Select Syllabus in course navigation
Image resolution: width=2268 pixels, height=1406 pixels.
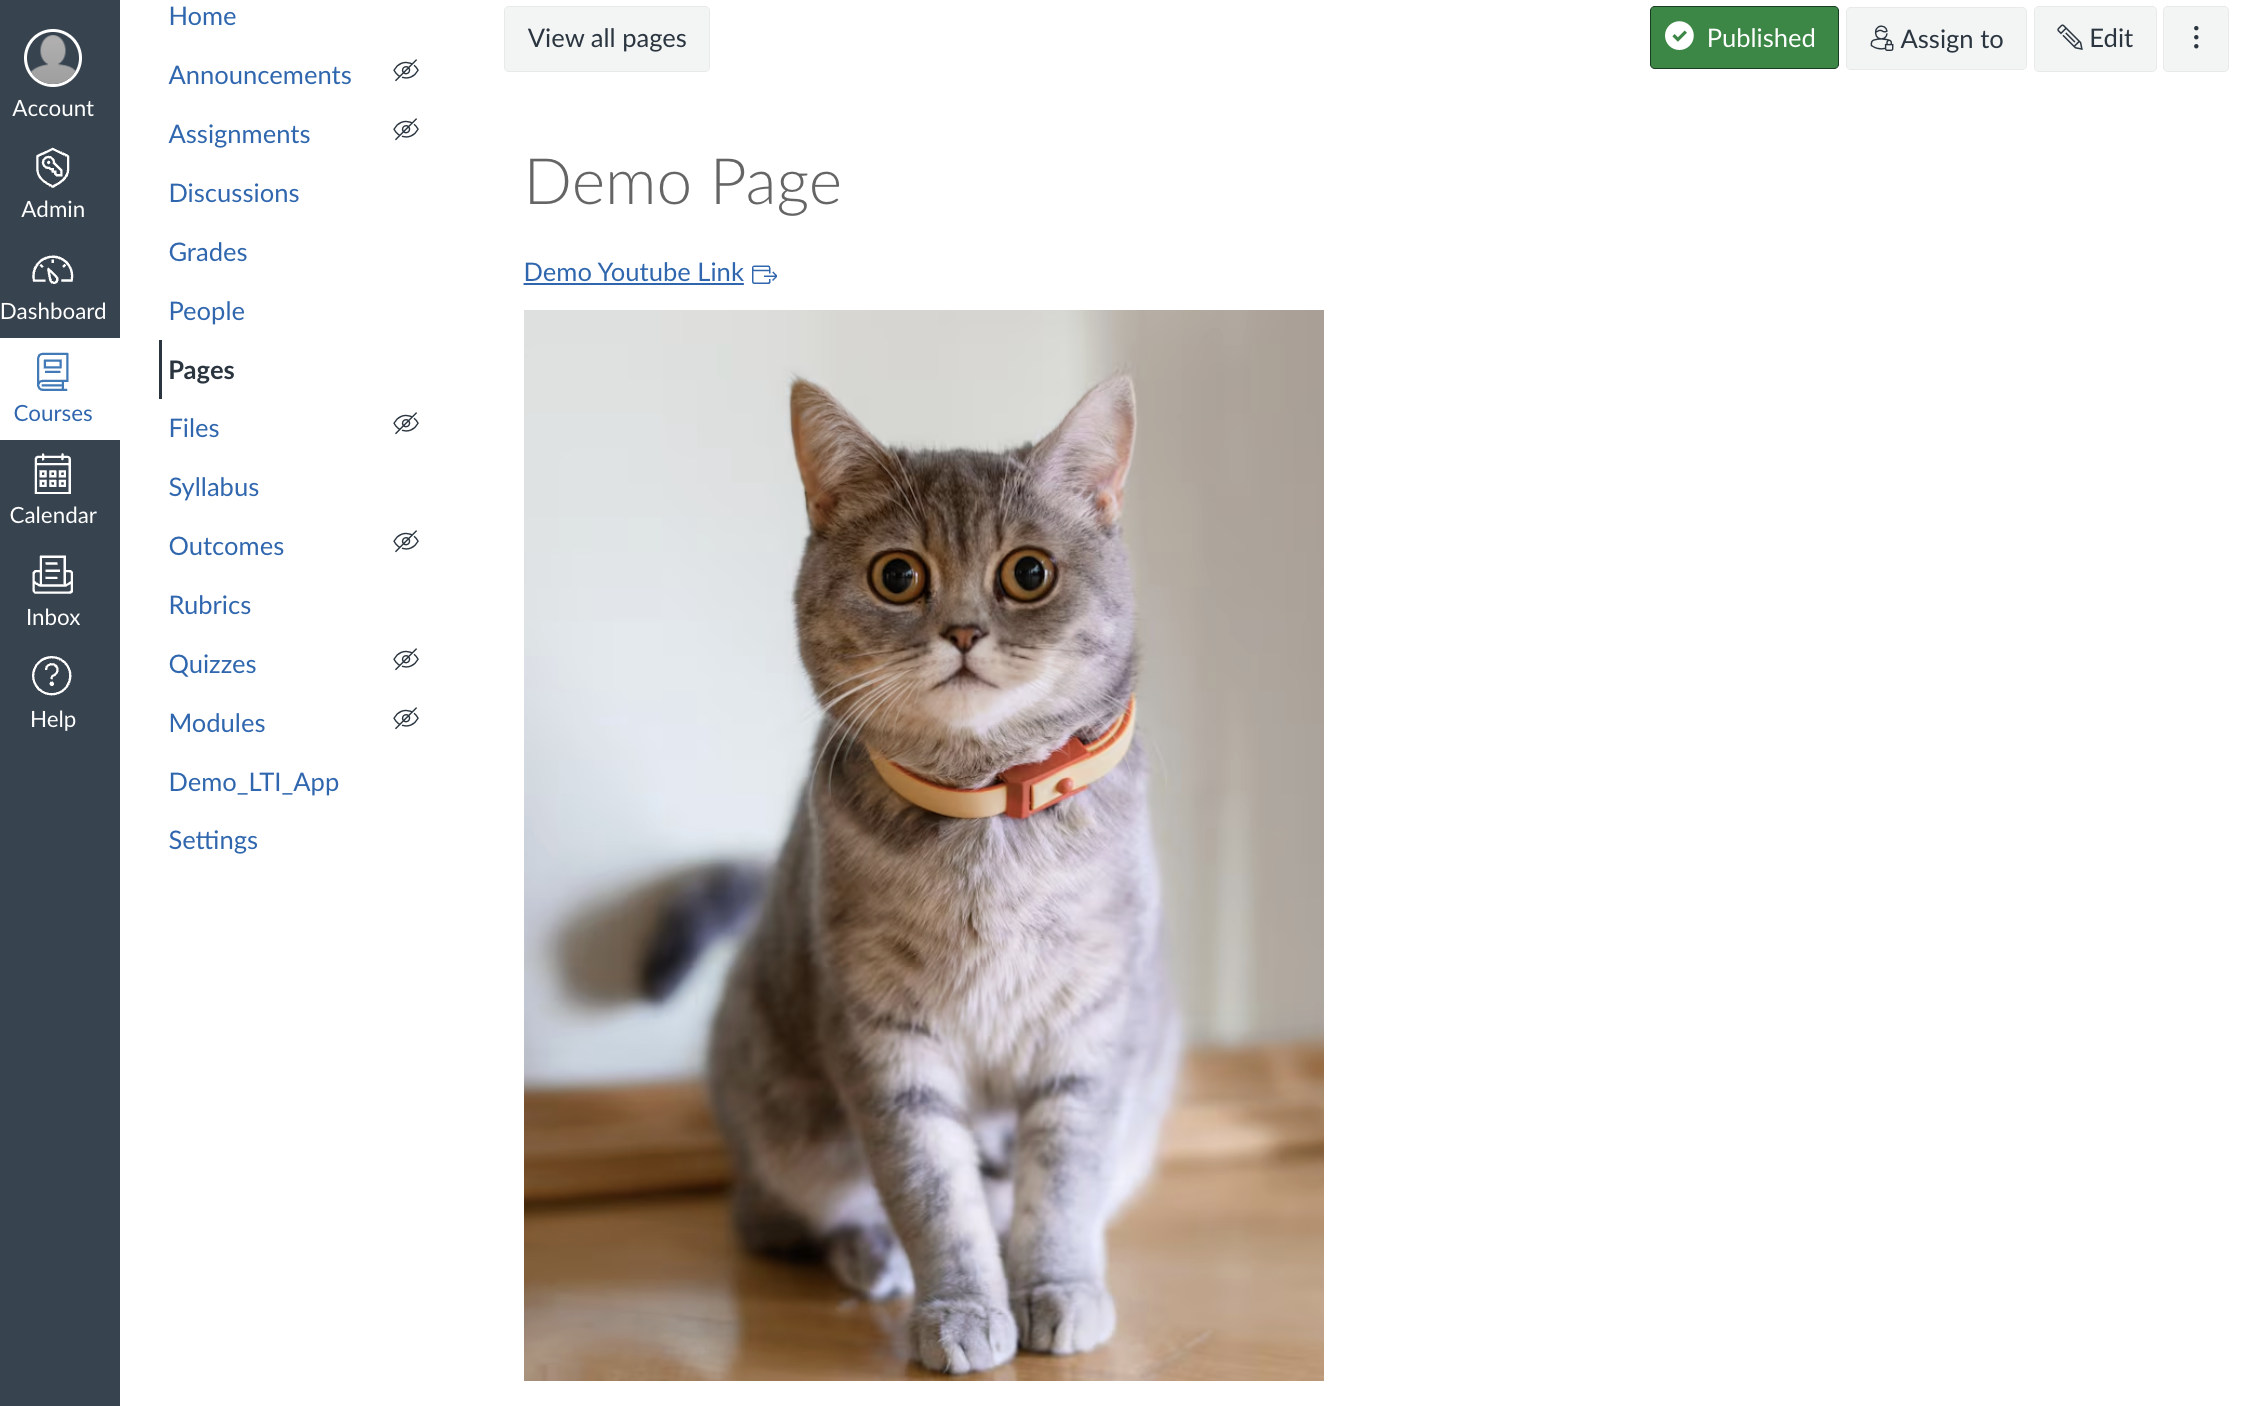click(214, 487)
